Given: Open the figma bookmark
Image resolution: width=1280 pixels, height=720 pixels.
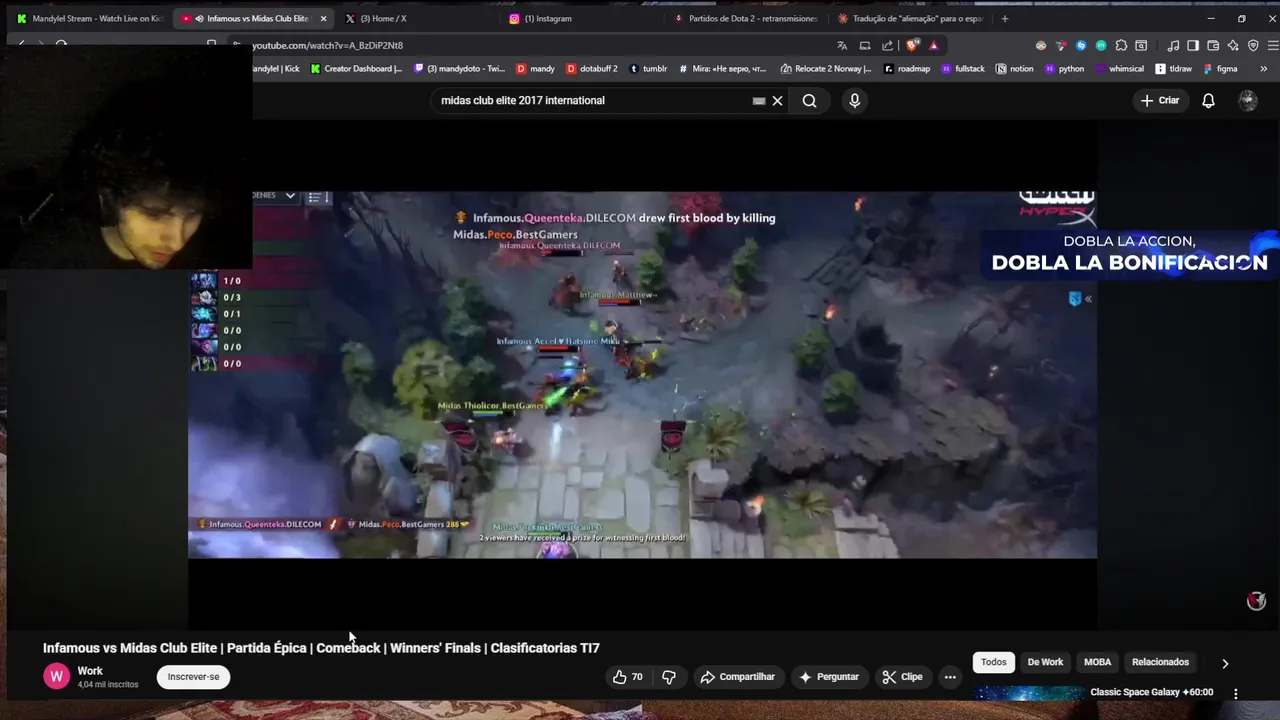Looking at the screenshot, I should (x=1220, y=69).
